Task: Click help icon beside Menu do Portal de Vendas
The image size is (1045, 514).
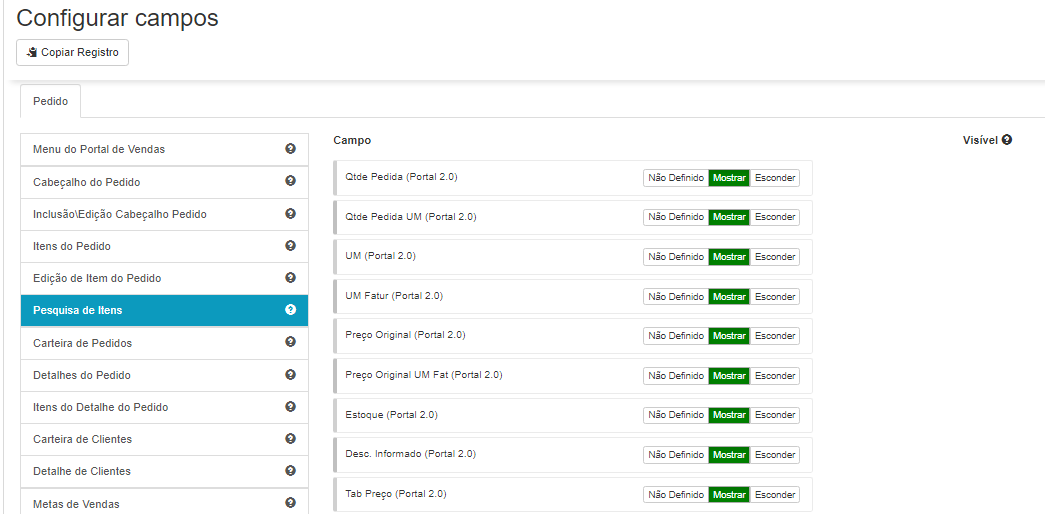Action: 290,149
